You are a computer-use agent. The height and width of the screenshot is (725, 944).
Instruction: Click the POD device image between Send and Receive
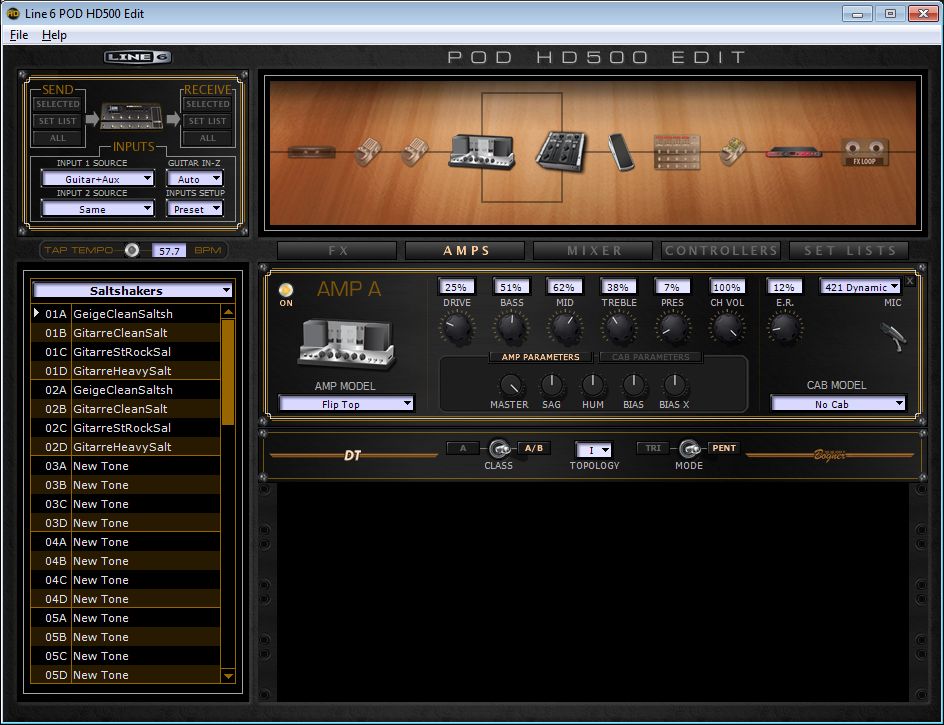pos(132,116)
